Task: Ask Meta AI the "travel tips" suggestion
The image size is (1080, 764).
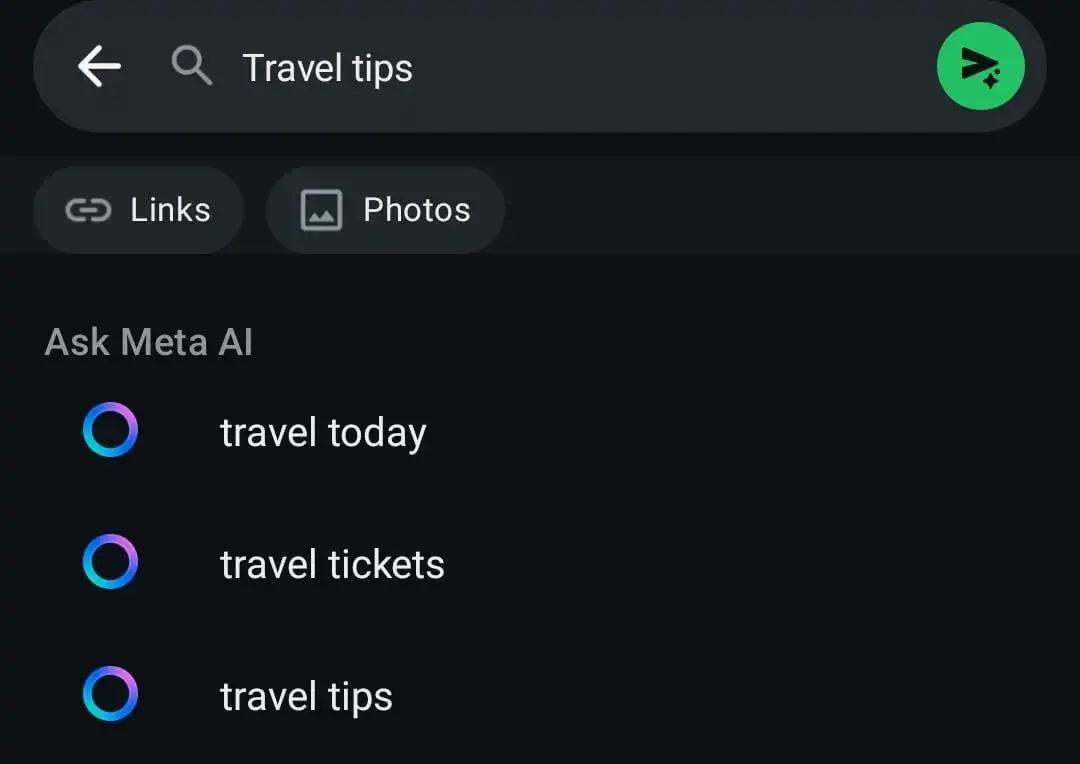Action: [x=306, y=697]
